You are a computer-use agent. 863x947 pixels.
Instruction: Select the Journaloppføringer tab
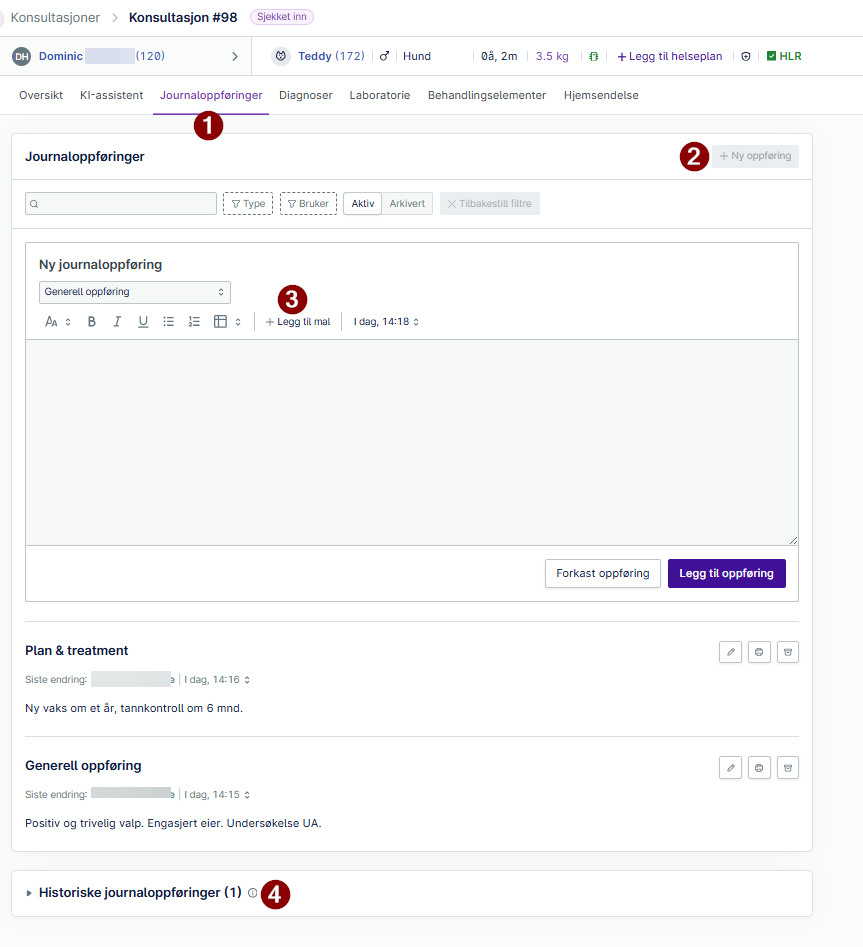pos(211,95)
